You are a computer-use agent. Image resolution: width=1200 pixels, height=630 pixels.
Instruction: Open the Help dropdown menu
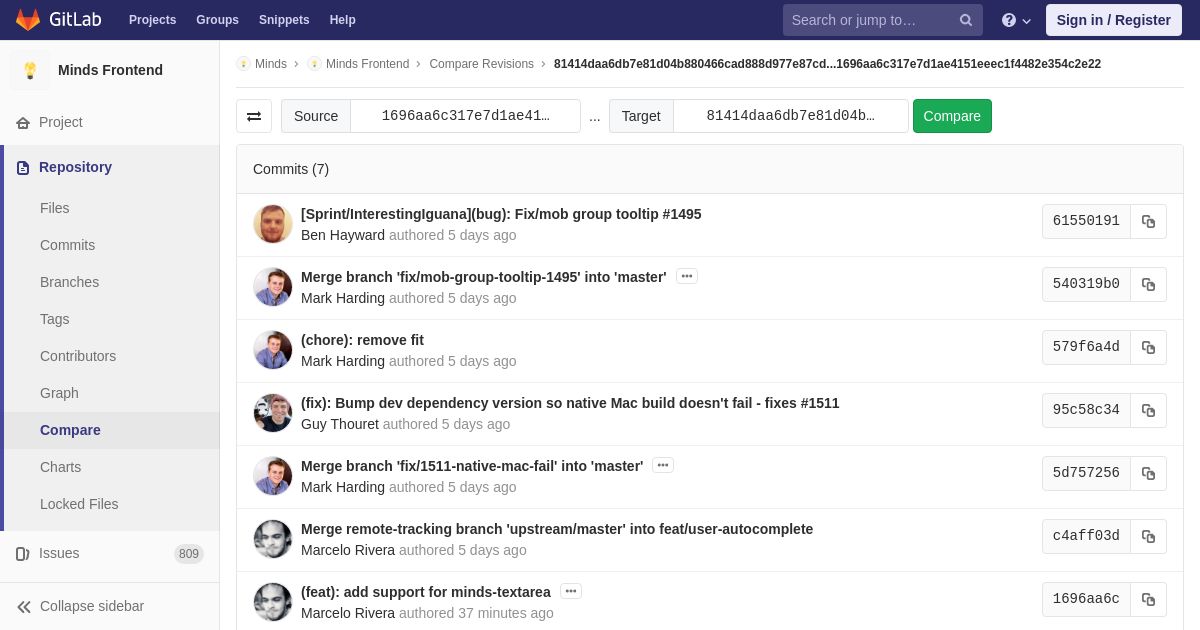(1016, 20)
